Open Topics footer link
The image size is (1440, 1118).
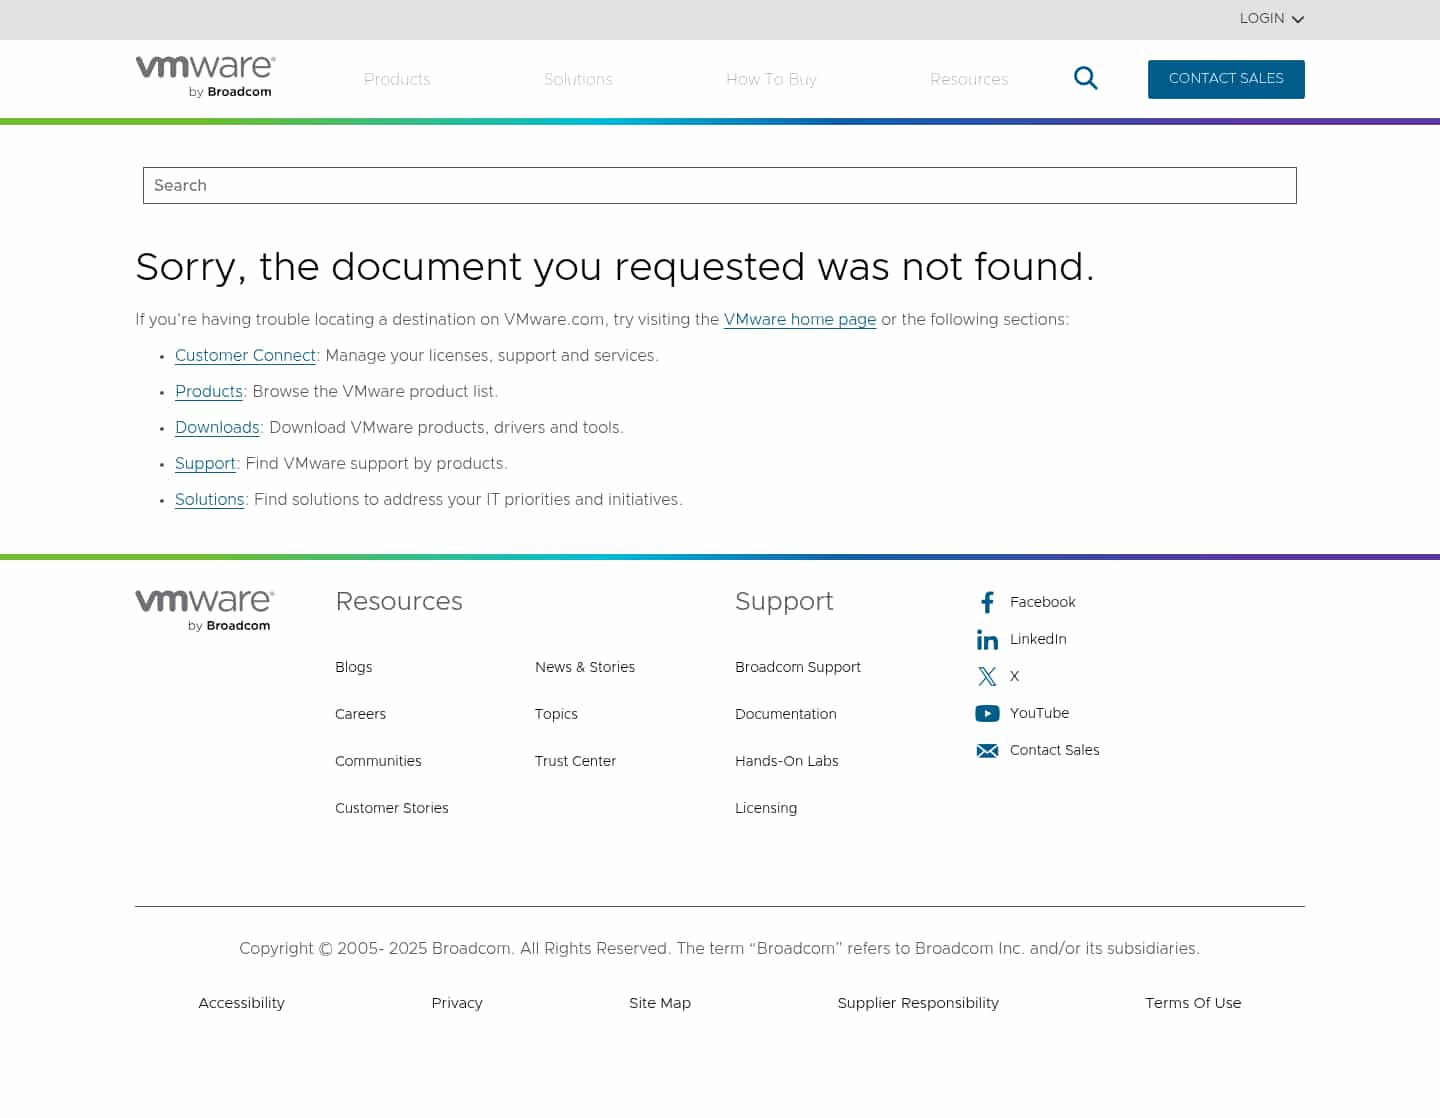click(556, 714)
